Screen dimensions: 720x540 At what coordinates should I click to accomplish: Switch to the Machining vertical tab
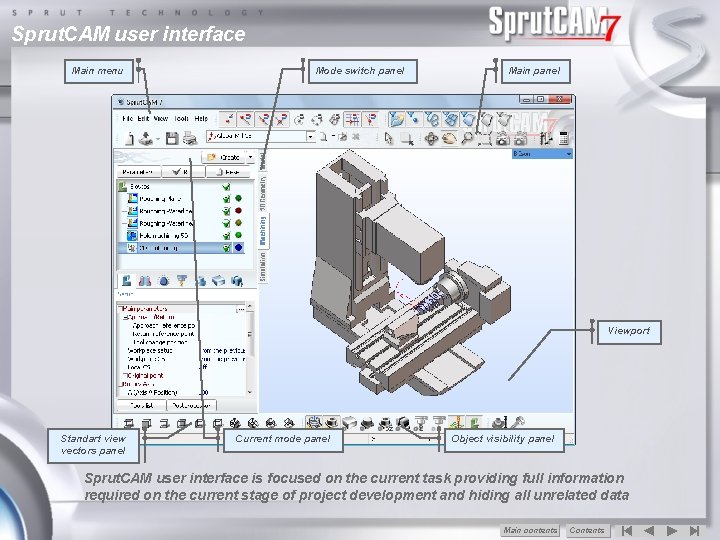pyautogui.click(x=263, y=231)
